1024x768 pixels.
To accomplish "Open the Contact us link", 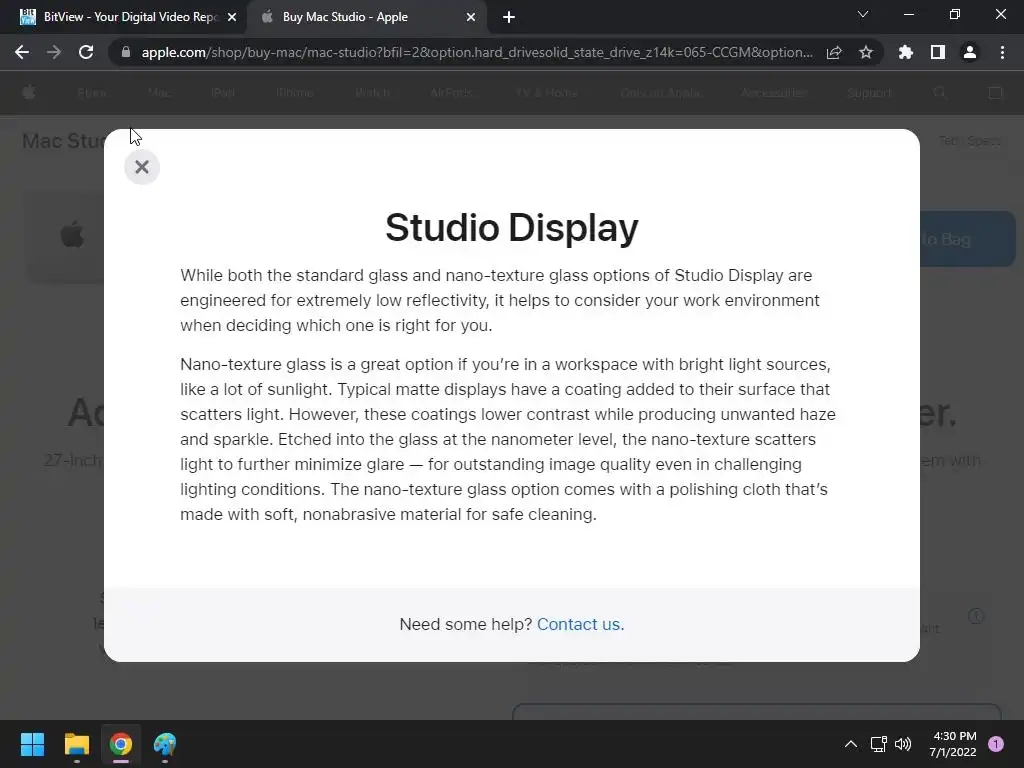I will coord(581,624).
